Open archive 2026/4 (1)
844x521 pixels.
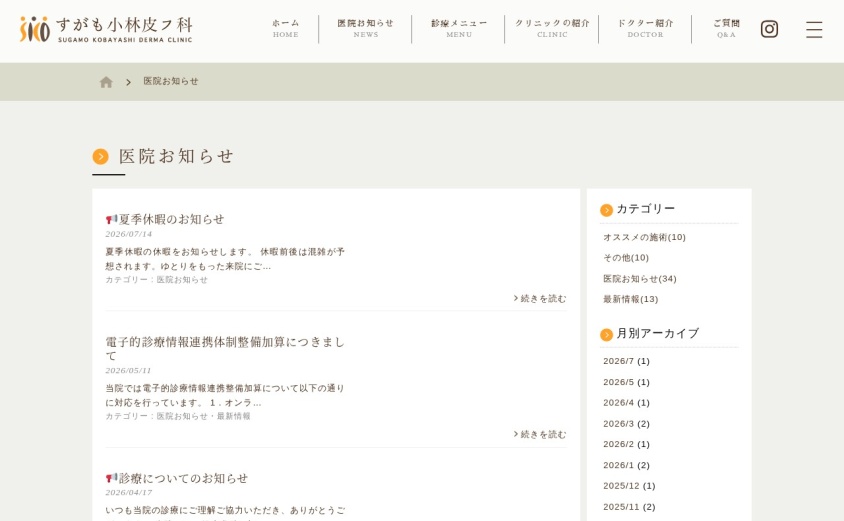point(627,403)
